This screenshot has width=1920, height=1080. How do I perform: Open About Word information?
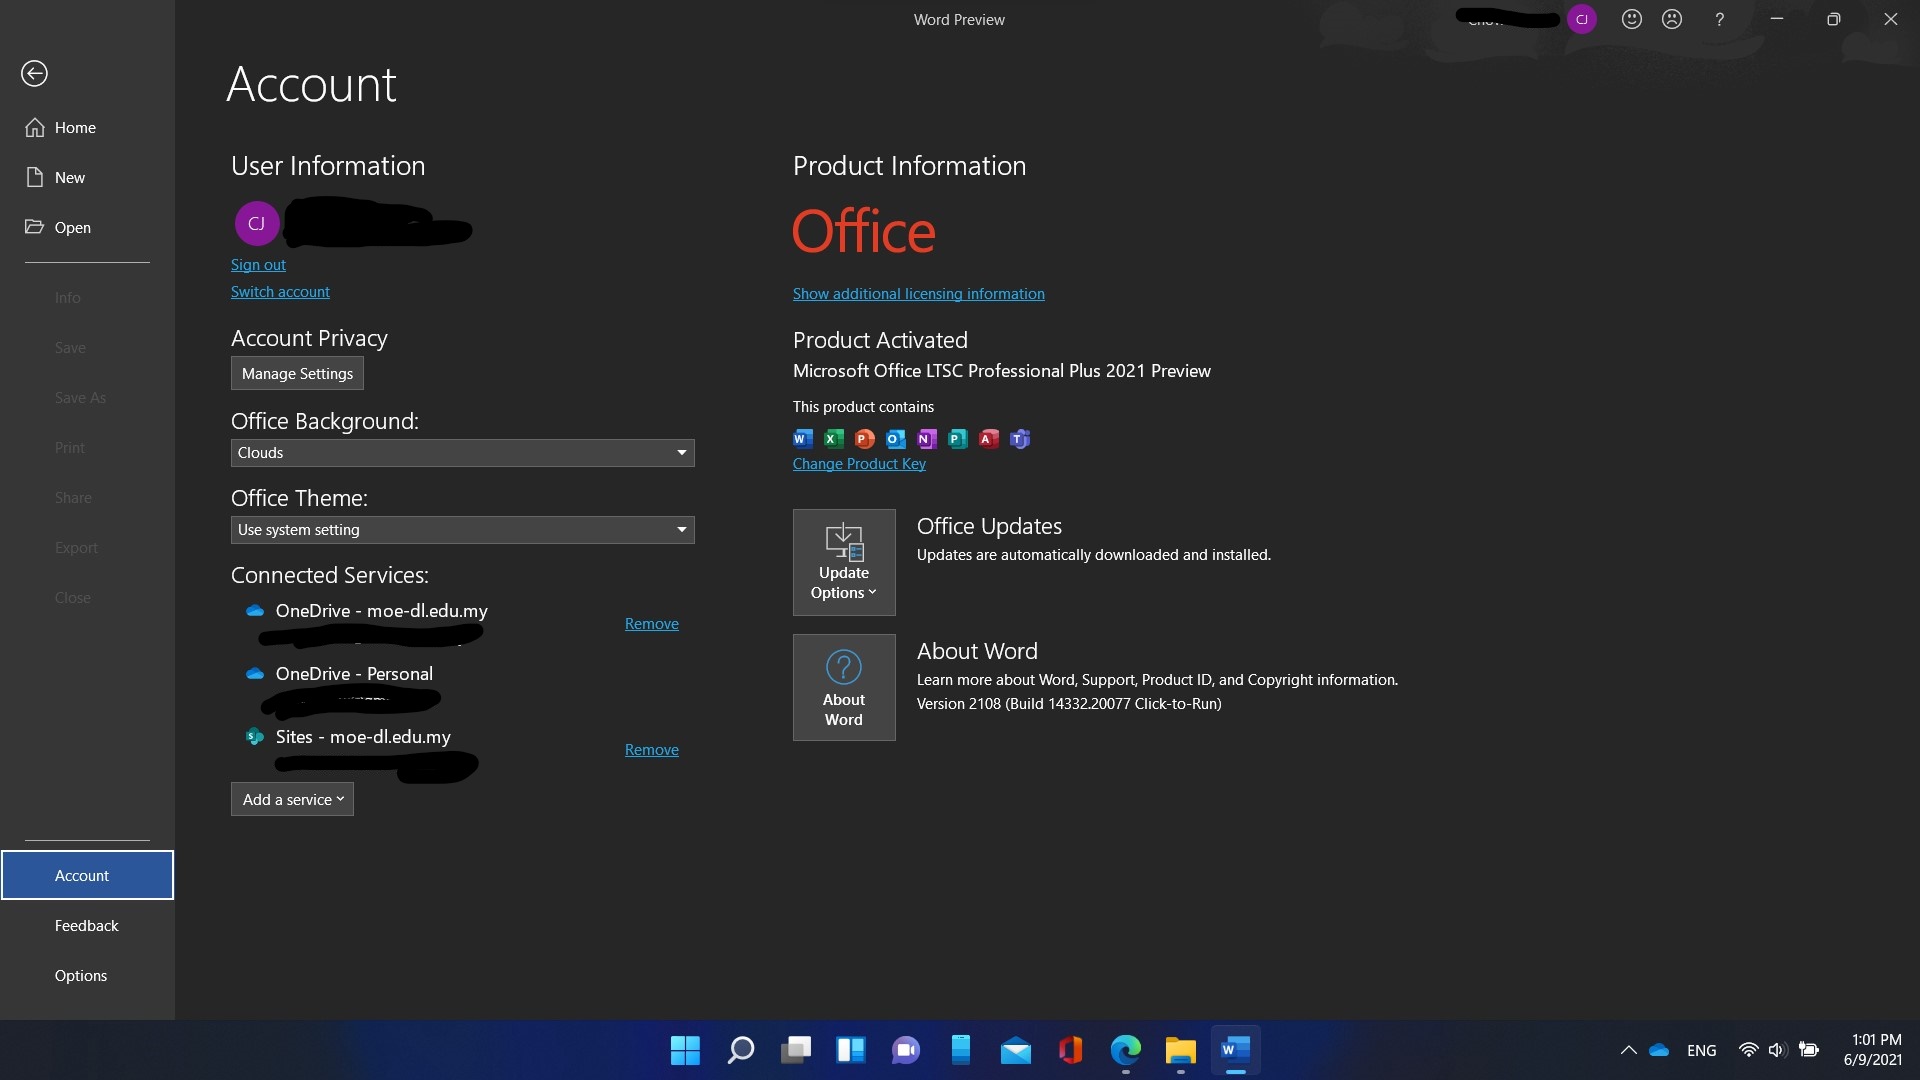[844, 687]
